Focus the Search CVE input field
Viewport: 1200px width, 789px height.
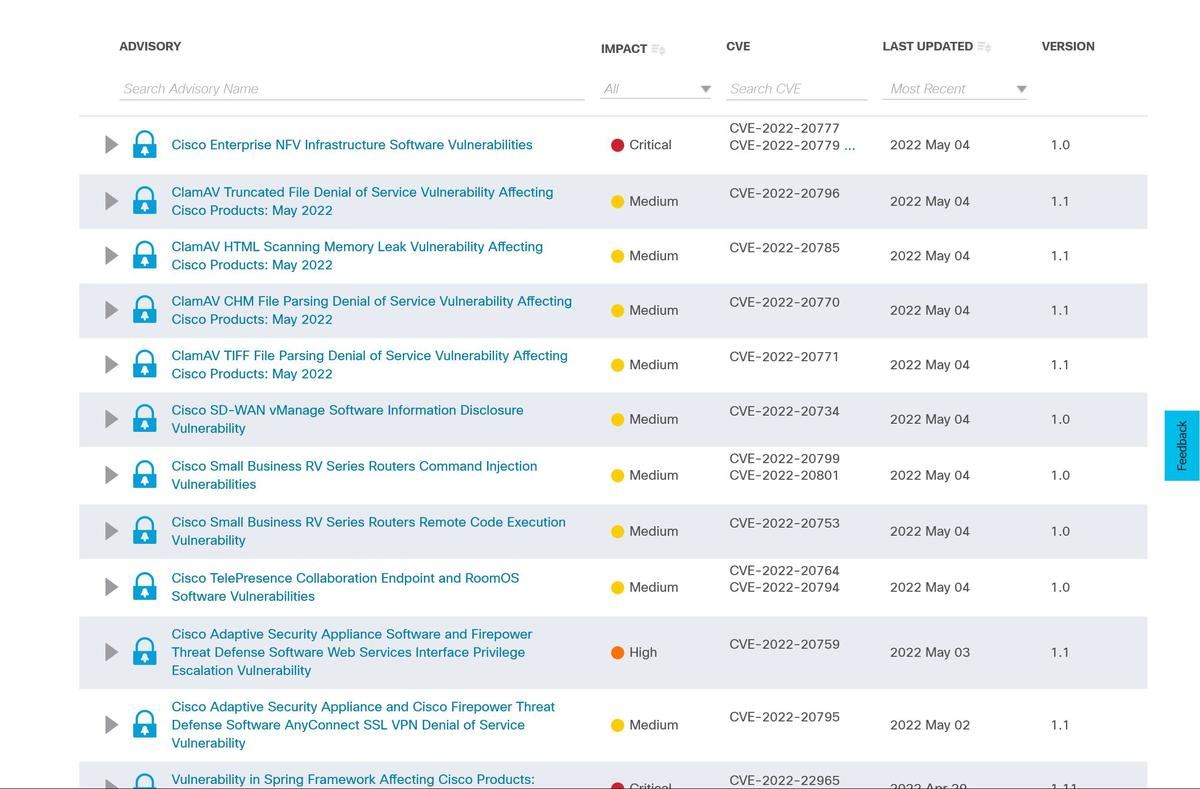tap(797, 89)
